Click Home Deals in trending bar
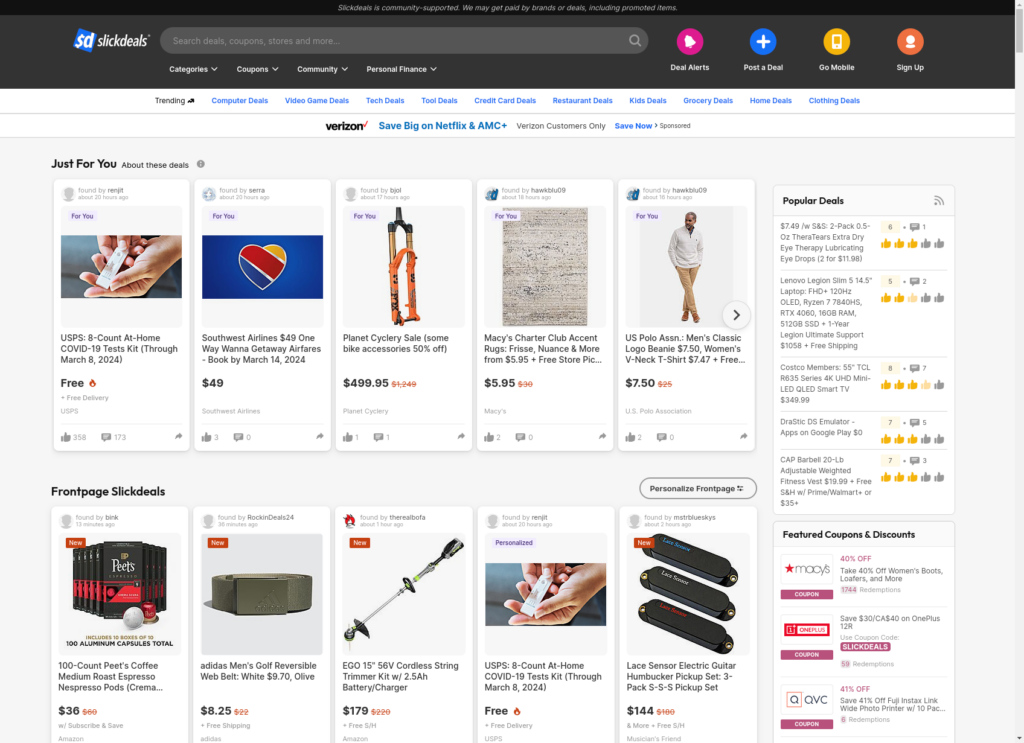Viewport: 1024px width, 743px height. pos(771,101)
